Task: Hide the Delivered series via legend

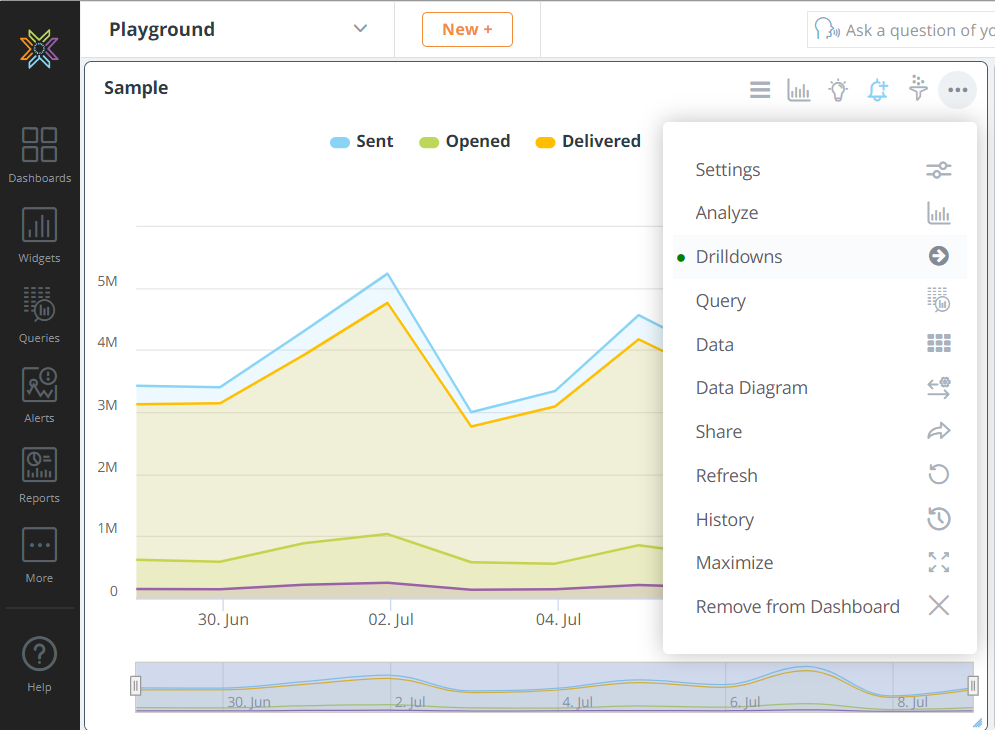Action: tap(588, 142)
